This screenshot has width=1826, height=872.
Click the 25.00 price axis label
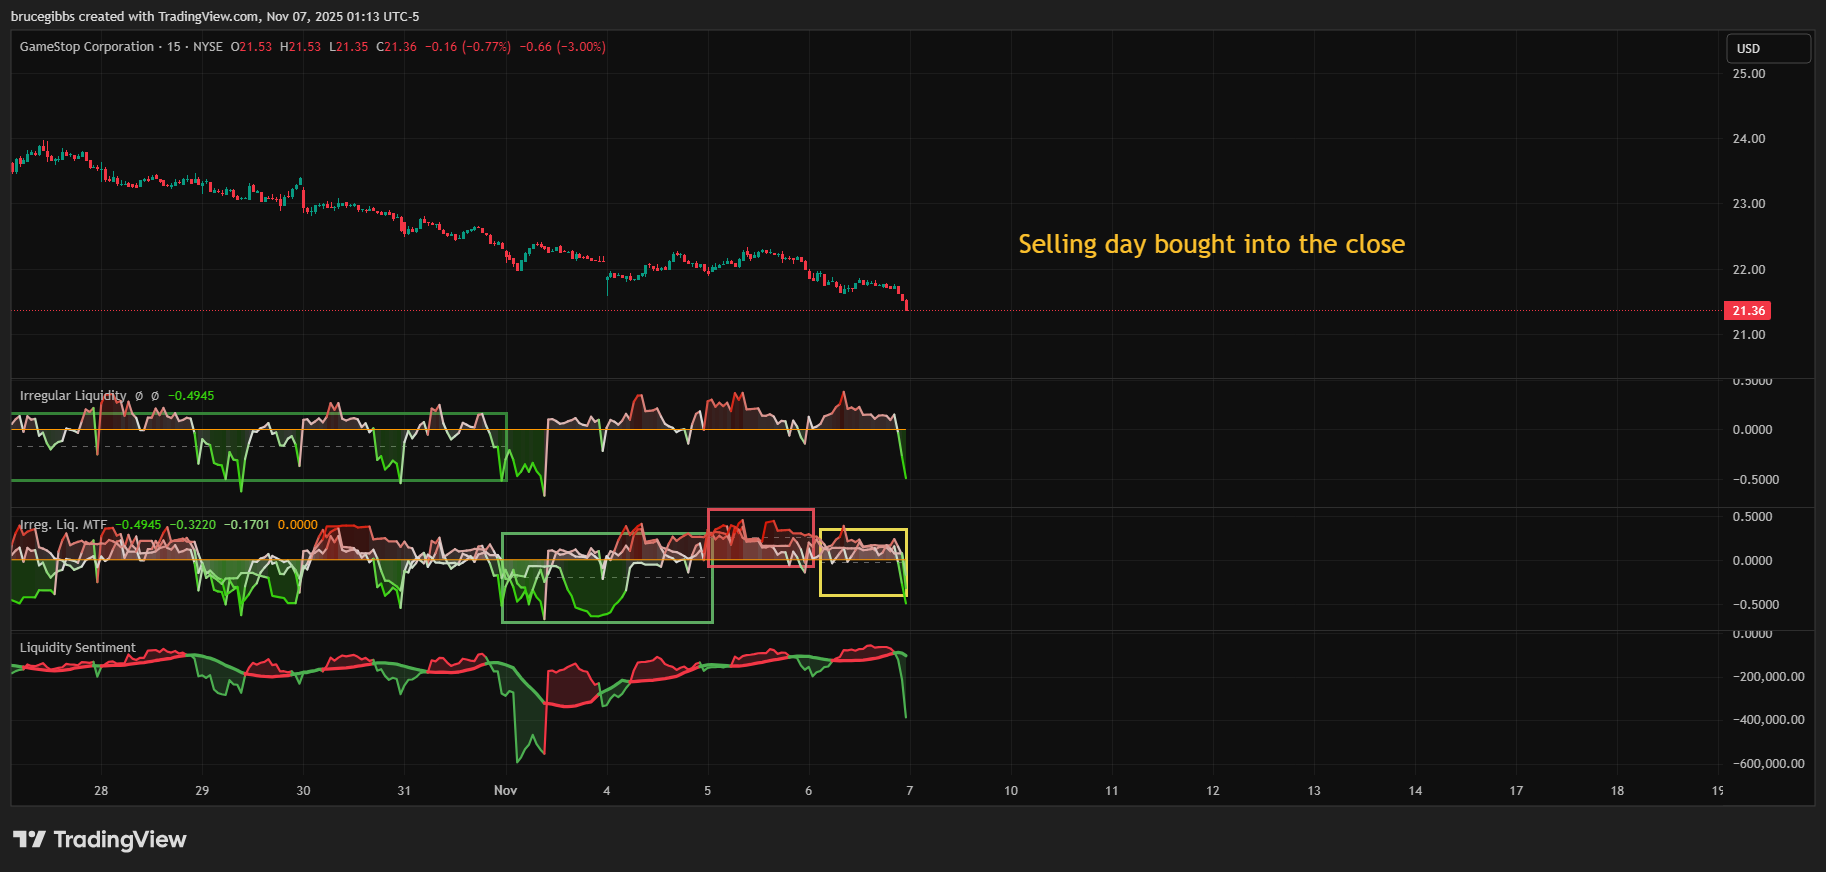point(1748,74)
